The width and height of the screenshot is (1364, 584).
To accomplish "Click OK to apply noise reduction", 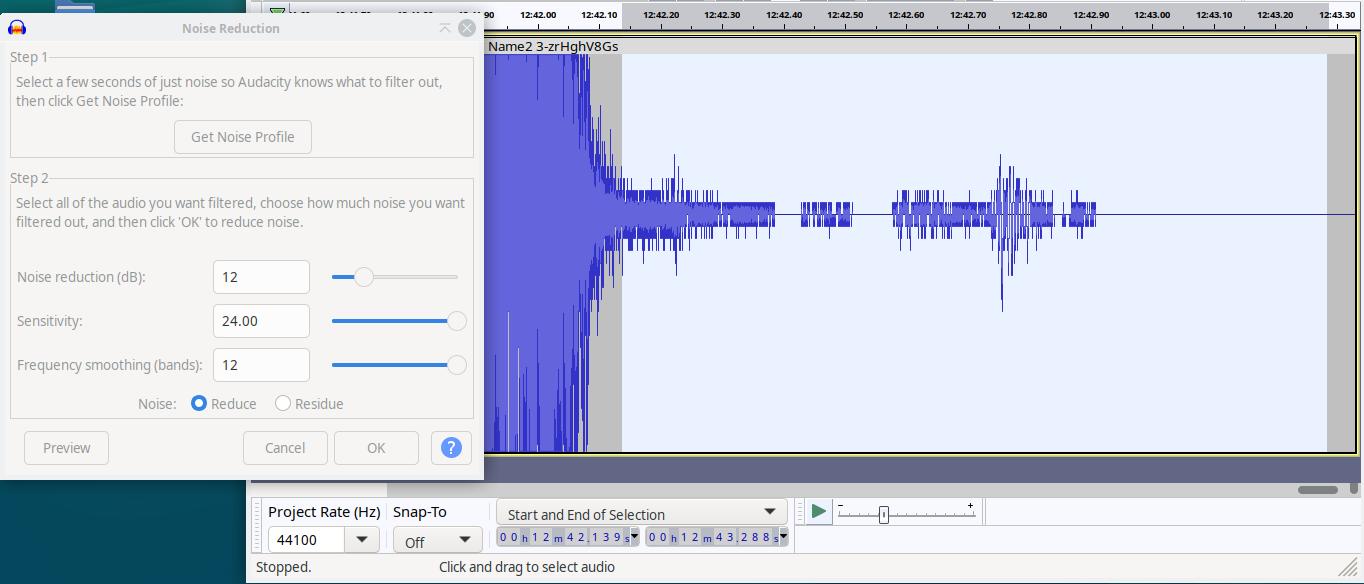I will [376, 448].
